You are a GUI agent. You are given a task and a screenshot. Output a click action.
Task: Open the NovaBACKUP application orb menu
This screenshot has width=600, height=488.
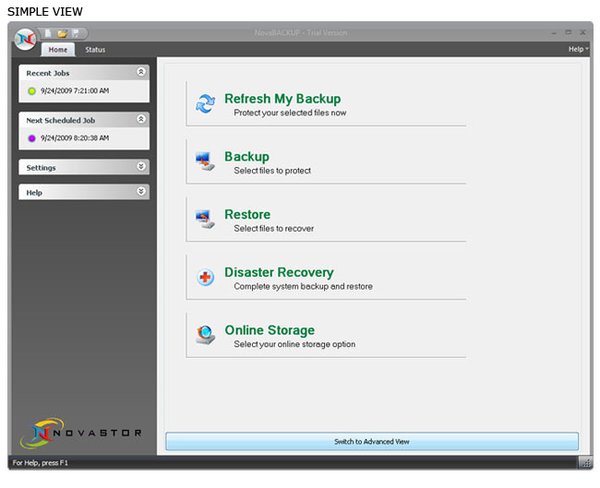point(26,39)
